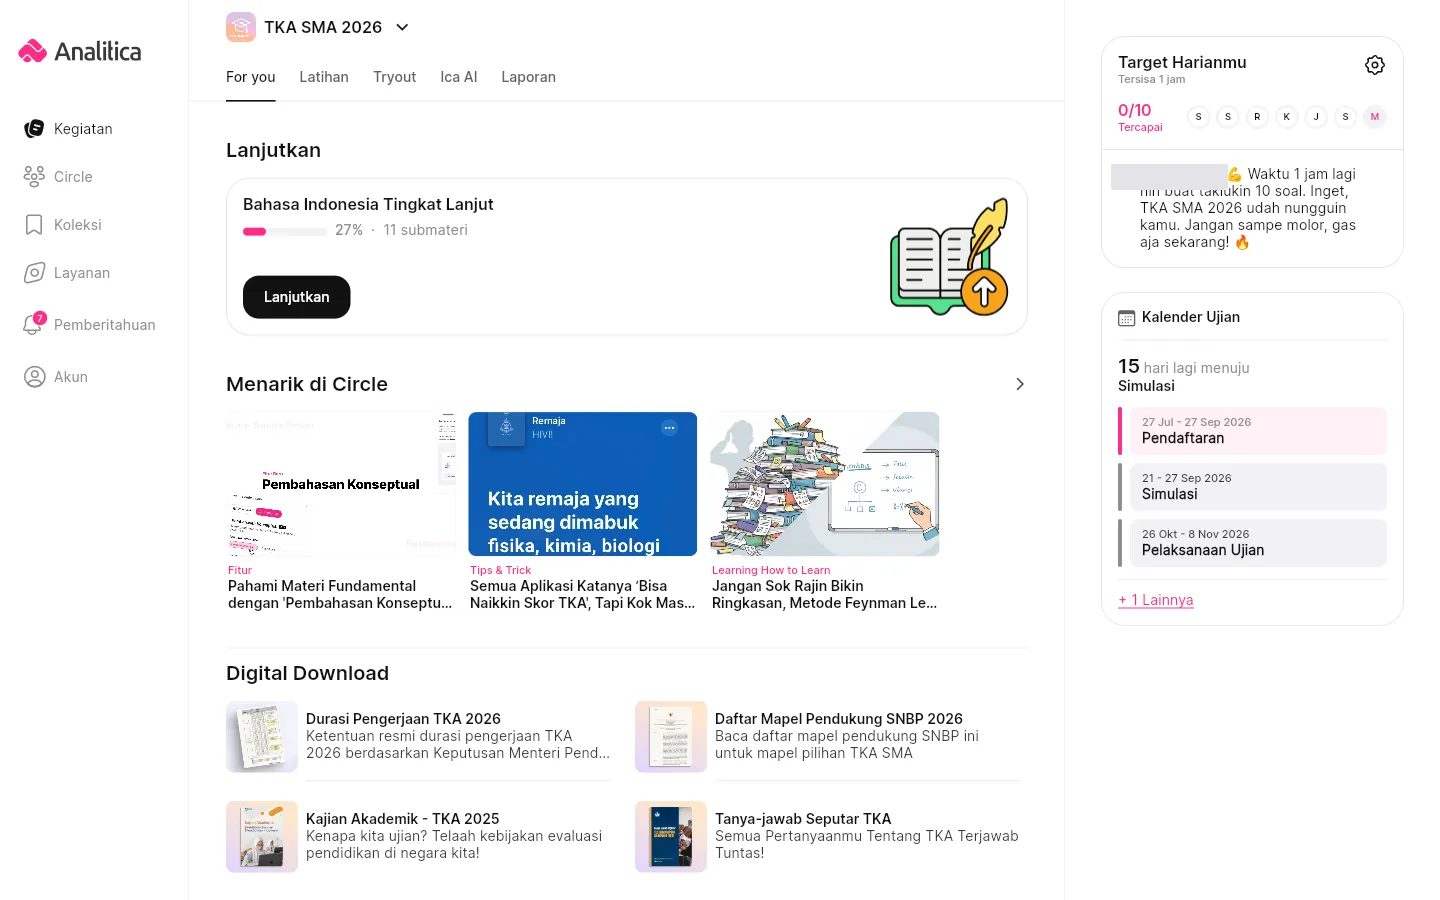The width and height of the screenshot is (1440, 900).
Task: Open Daftar Mapel Pendukung SNBP 2026 title
Action: tap(839, 719)
